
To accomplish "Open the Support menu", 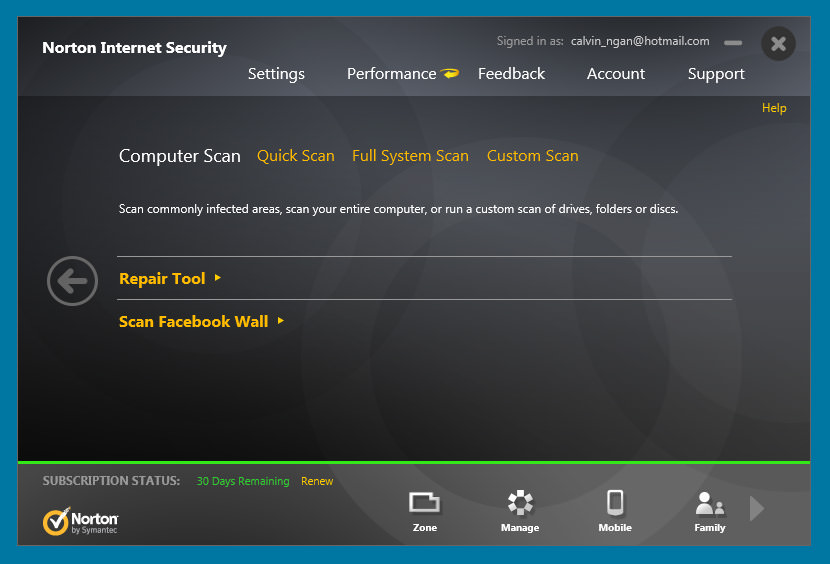I will (x=716, y=74).
